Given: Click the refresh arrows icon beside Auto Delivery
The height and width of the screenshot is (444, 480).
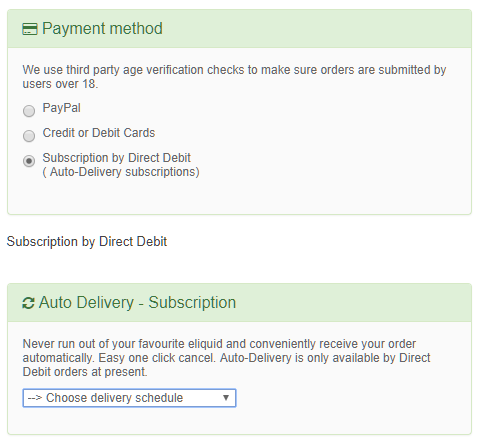Looking at the screenshot, I should 28,303.
